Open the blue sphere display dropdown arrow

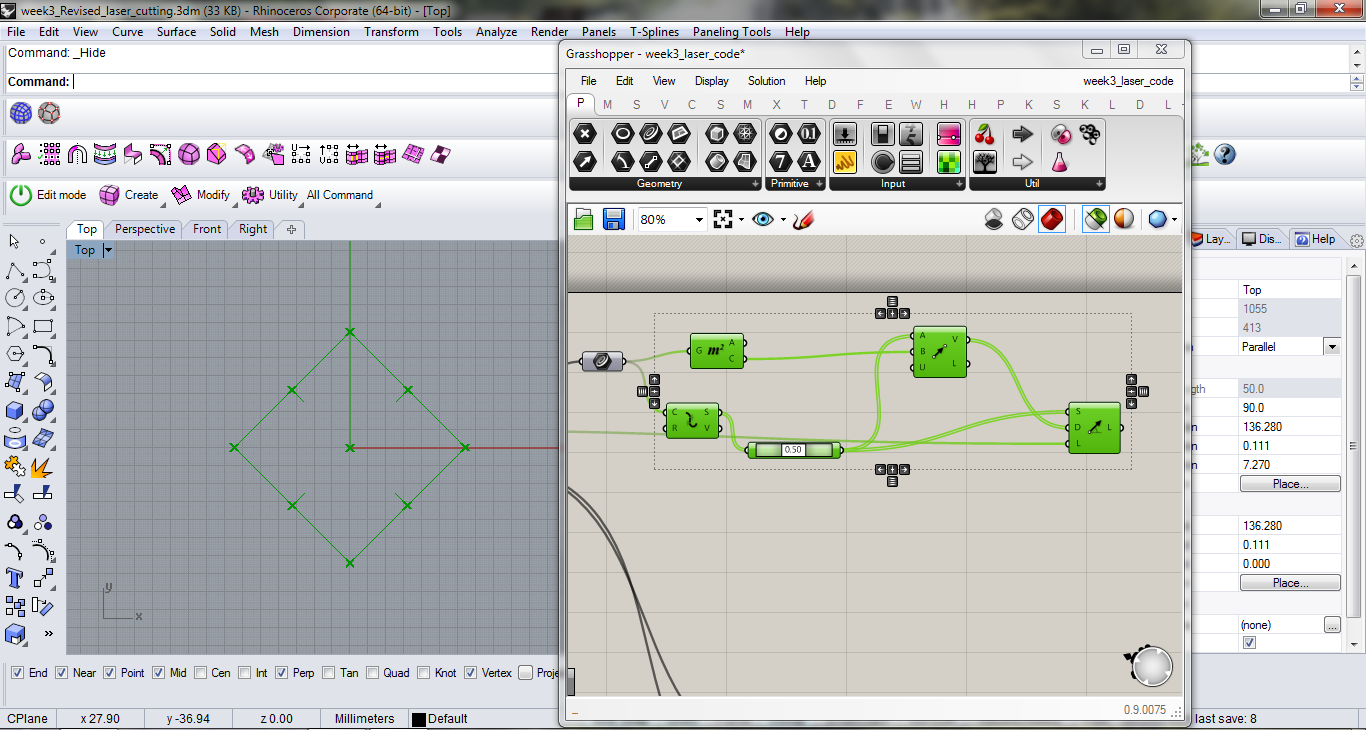click(1175, 220)
